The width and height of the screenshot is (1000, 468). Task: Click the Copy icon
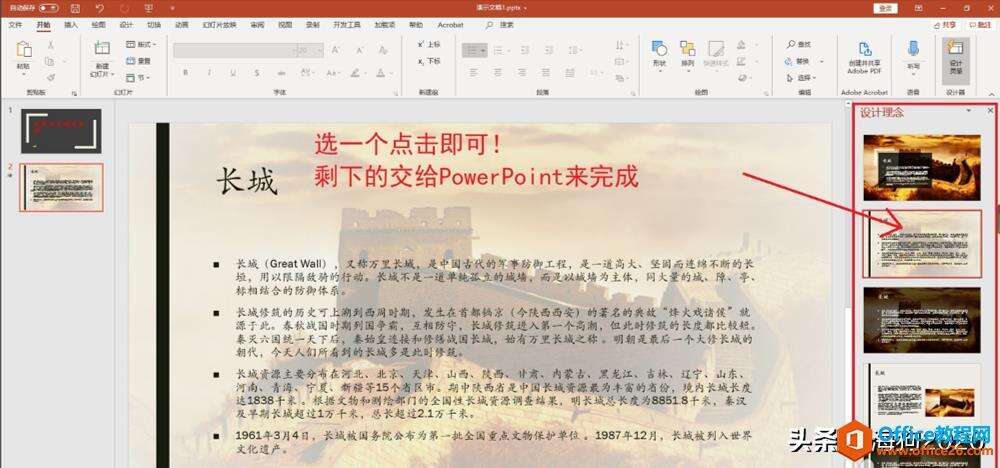coord(50,61)
